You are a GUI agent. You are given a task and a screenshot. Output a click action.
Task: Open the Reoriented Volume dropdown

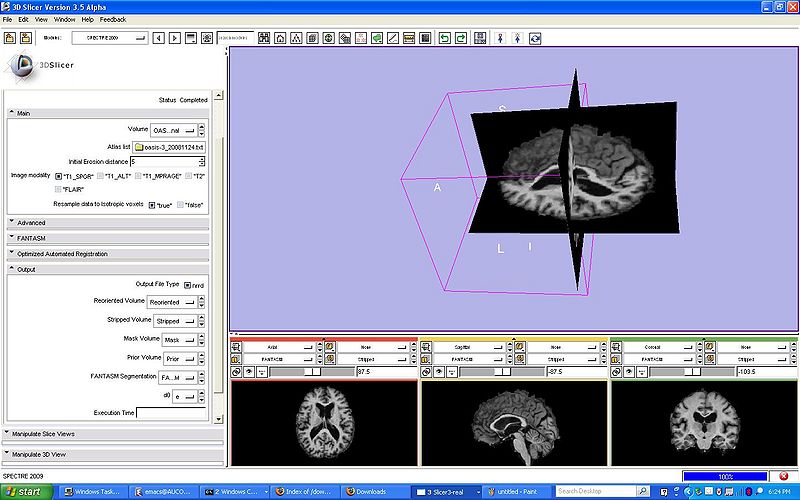(172, 302)
